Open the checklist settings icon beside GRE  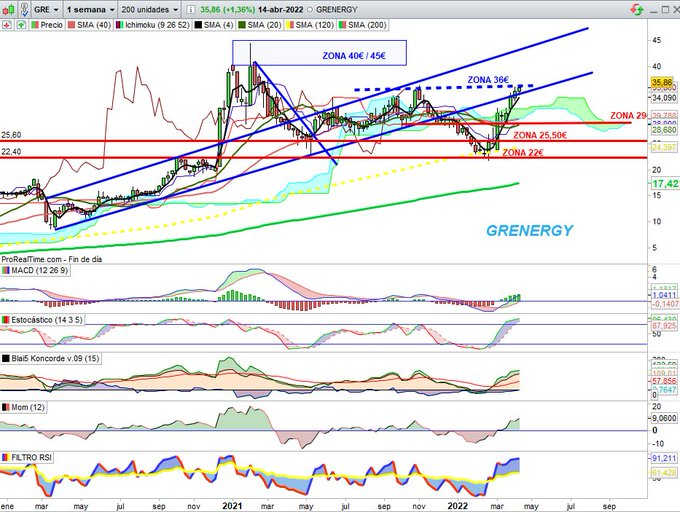[25, 9]
